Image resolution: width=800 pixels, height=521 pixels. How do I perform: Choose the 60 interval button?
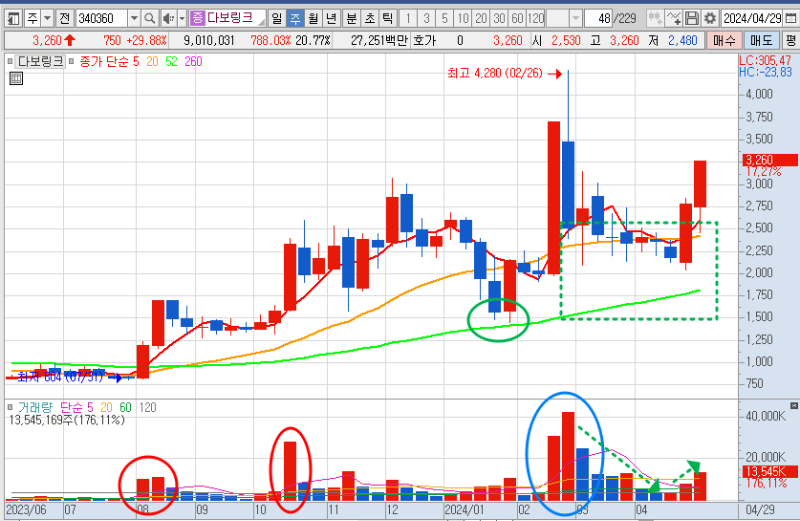coord(517,19)
